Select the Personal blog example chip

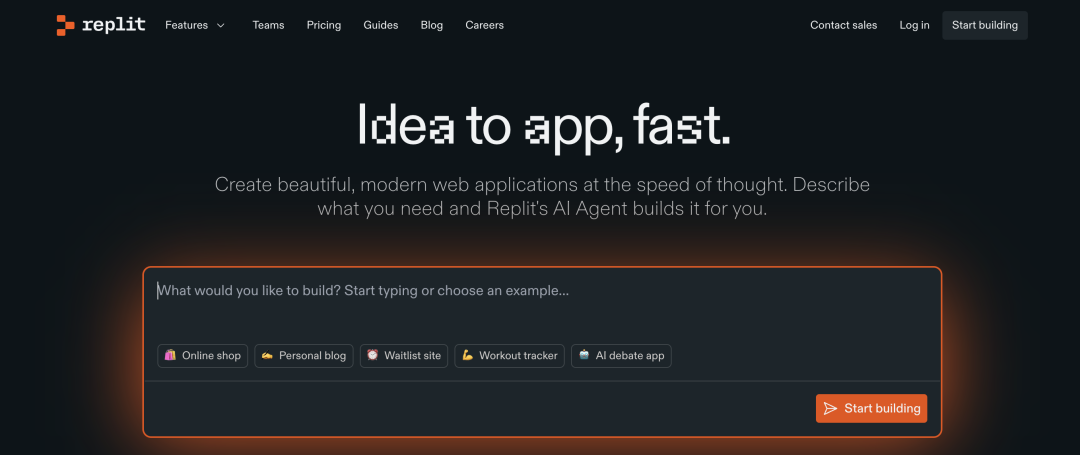[304, 356]
